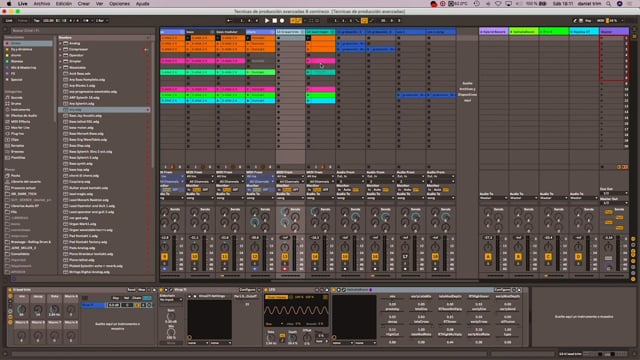The width and height of the screenshot is (640, 360).
Task: Click Configure on the HybridReverb device
Action: pyautogui.click(x=502, y=290)
